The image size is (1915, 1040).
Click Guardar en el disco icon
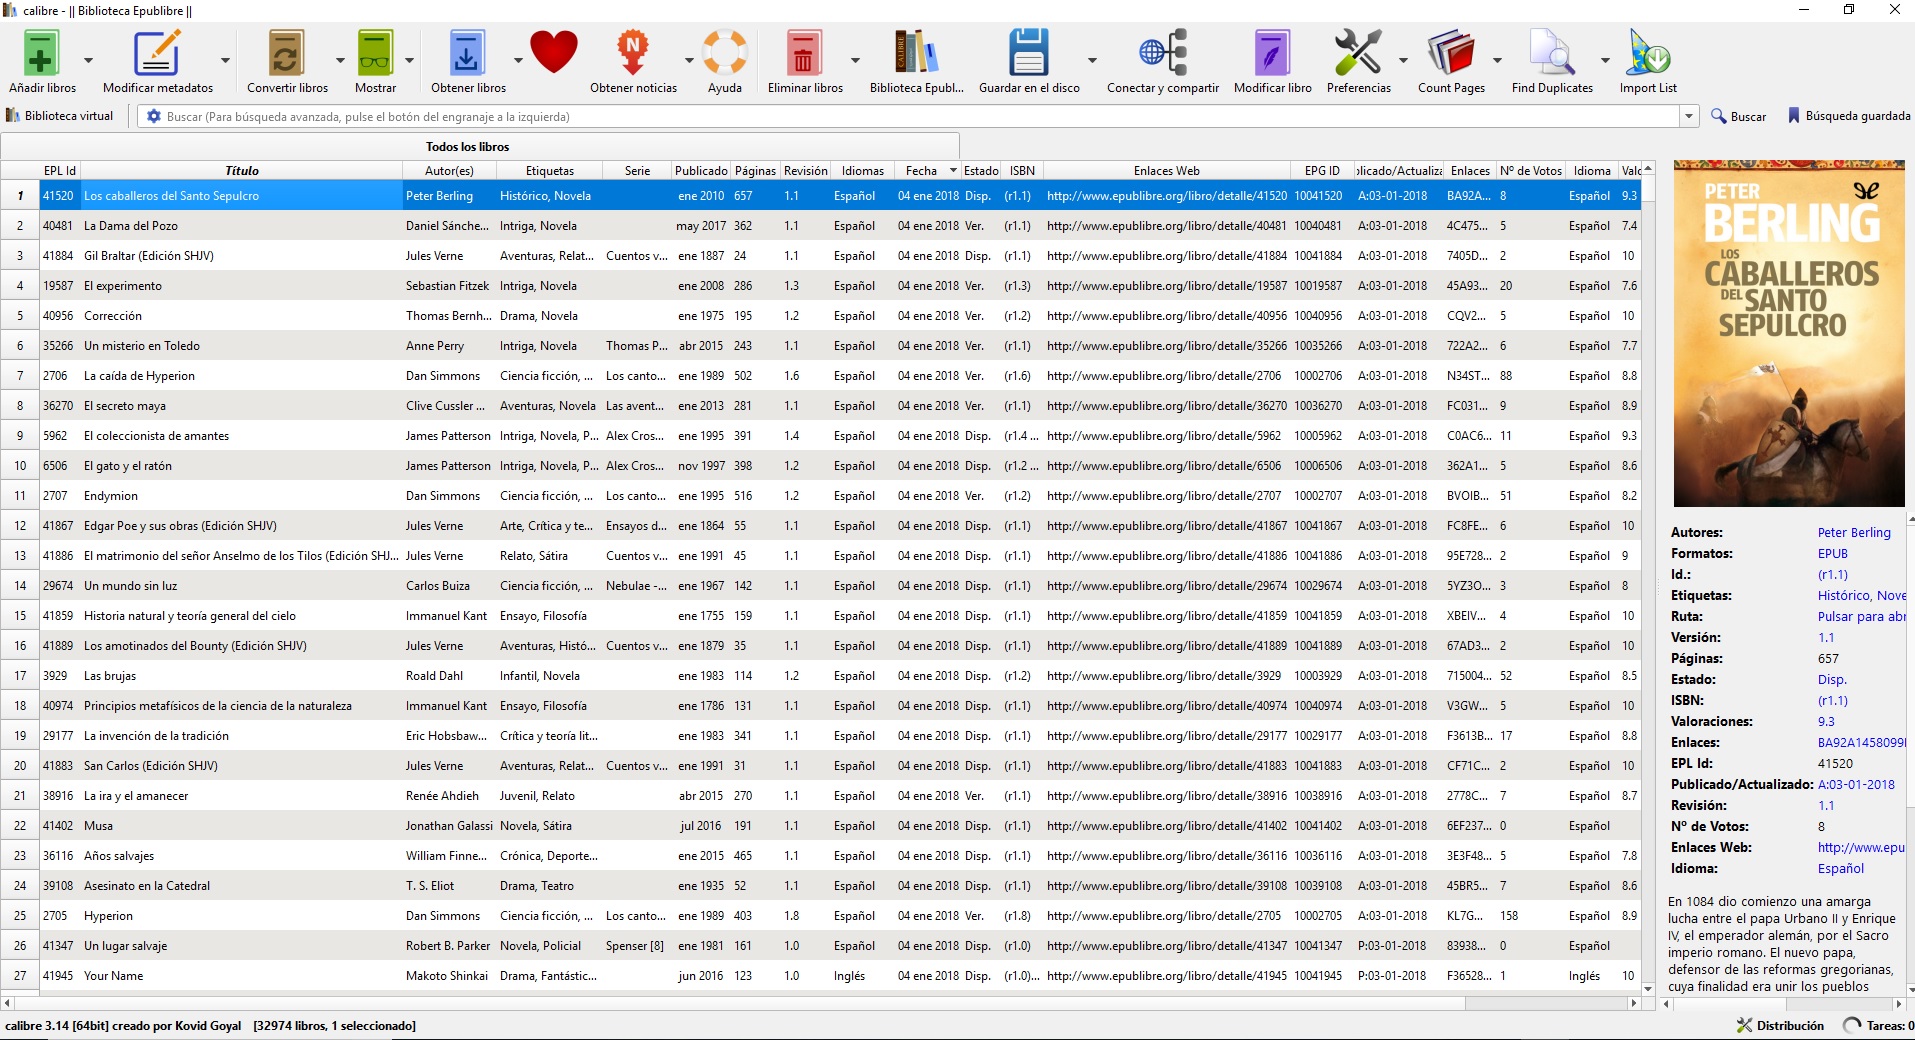click(x=1028, y=53)
